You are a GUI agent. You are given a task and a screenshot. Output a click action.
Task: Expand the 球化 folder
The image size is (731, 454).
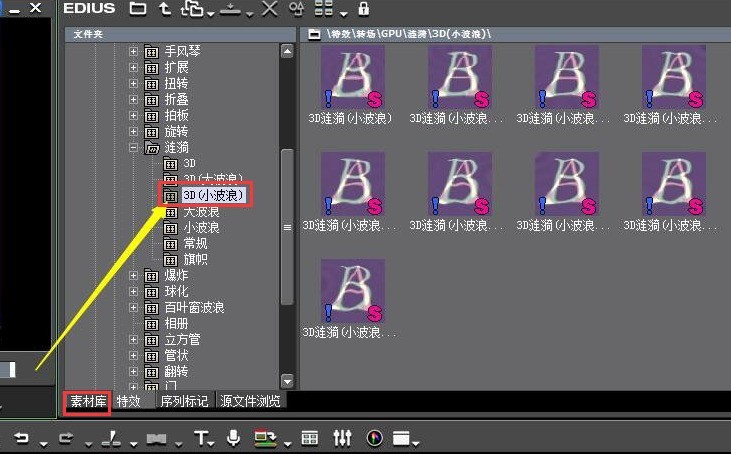(133, 291)
